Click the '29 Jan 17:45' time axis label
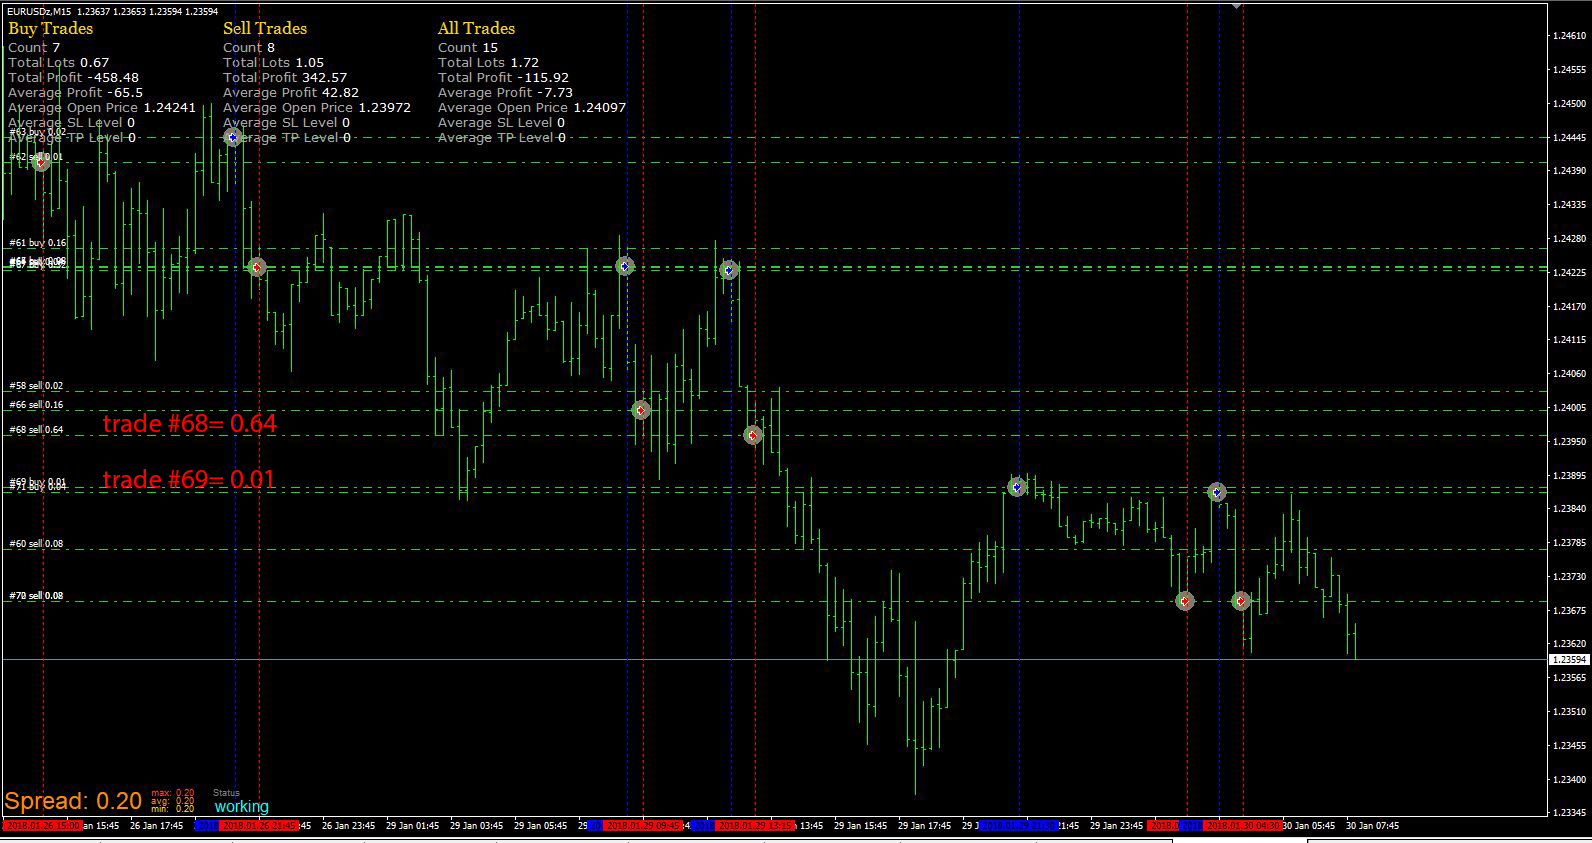 [x=925, y=826]
